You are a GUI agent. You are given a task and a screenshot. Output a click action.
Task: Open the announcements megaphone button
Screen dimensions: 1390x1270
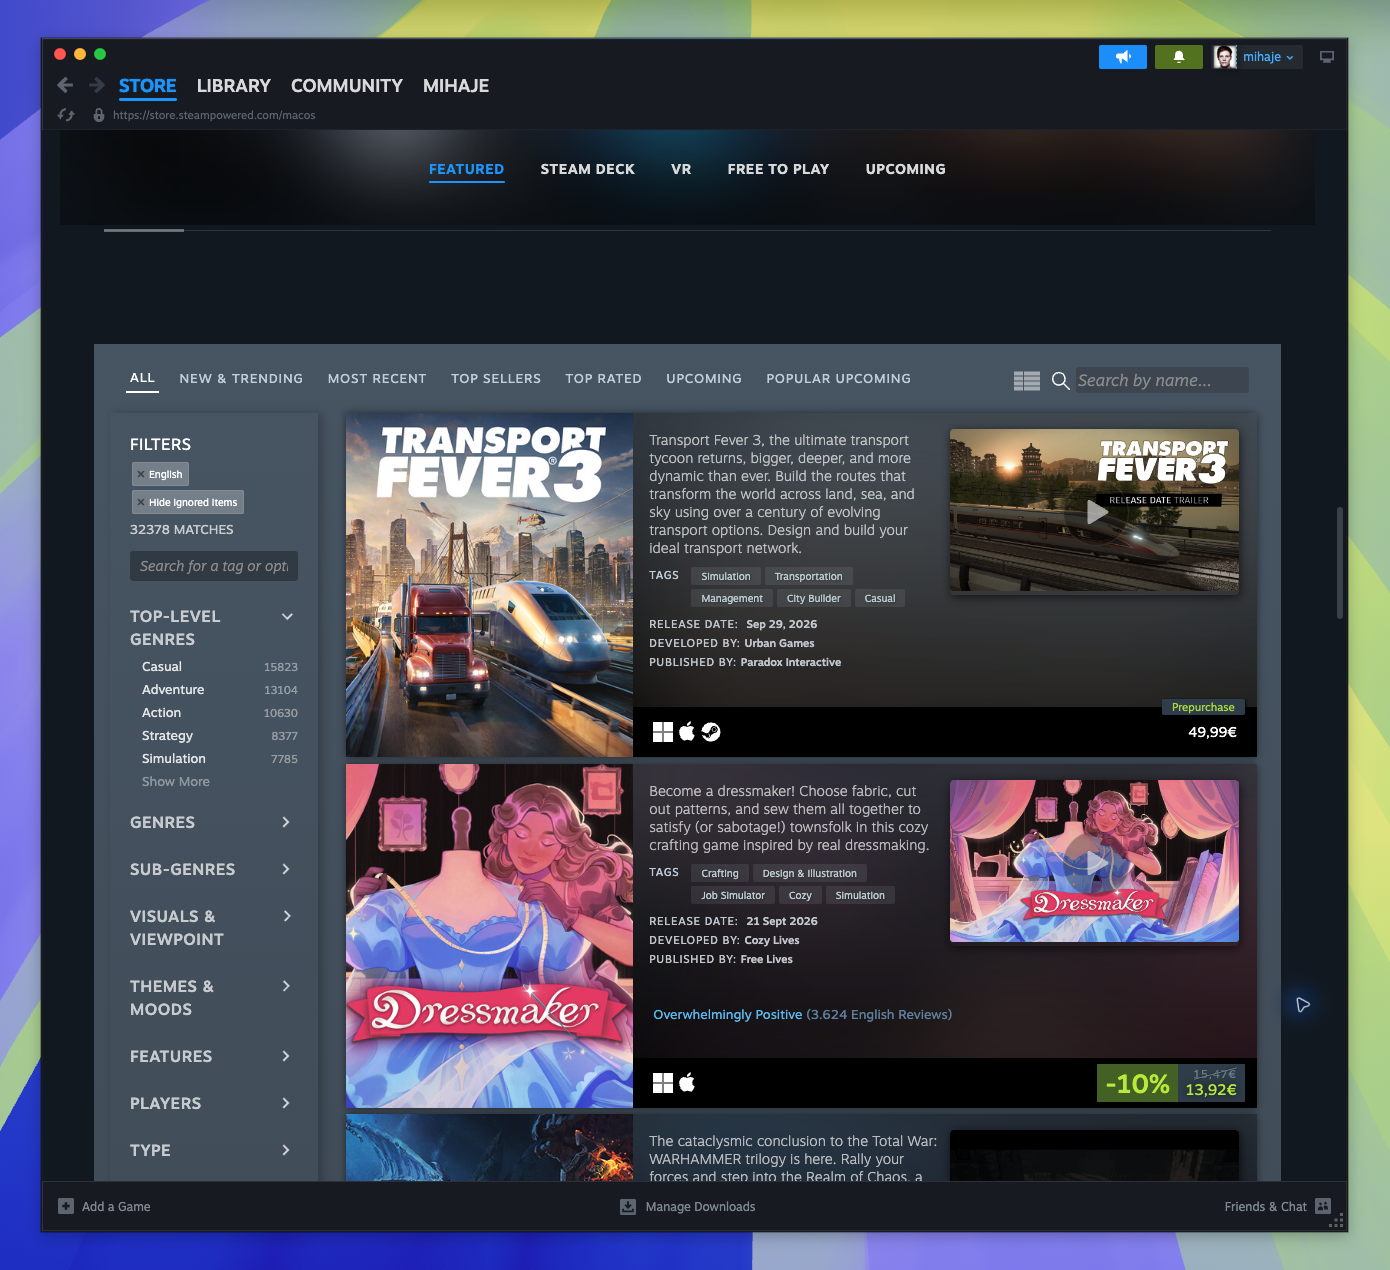click(1123, 57)
